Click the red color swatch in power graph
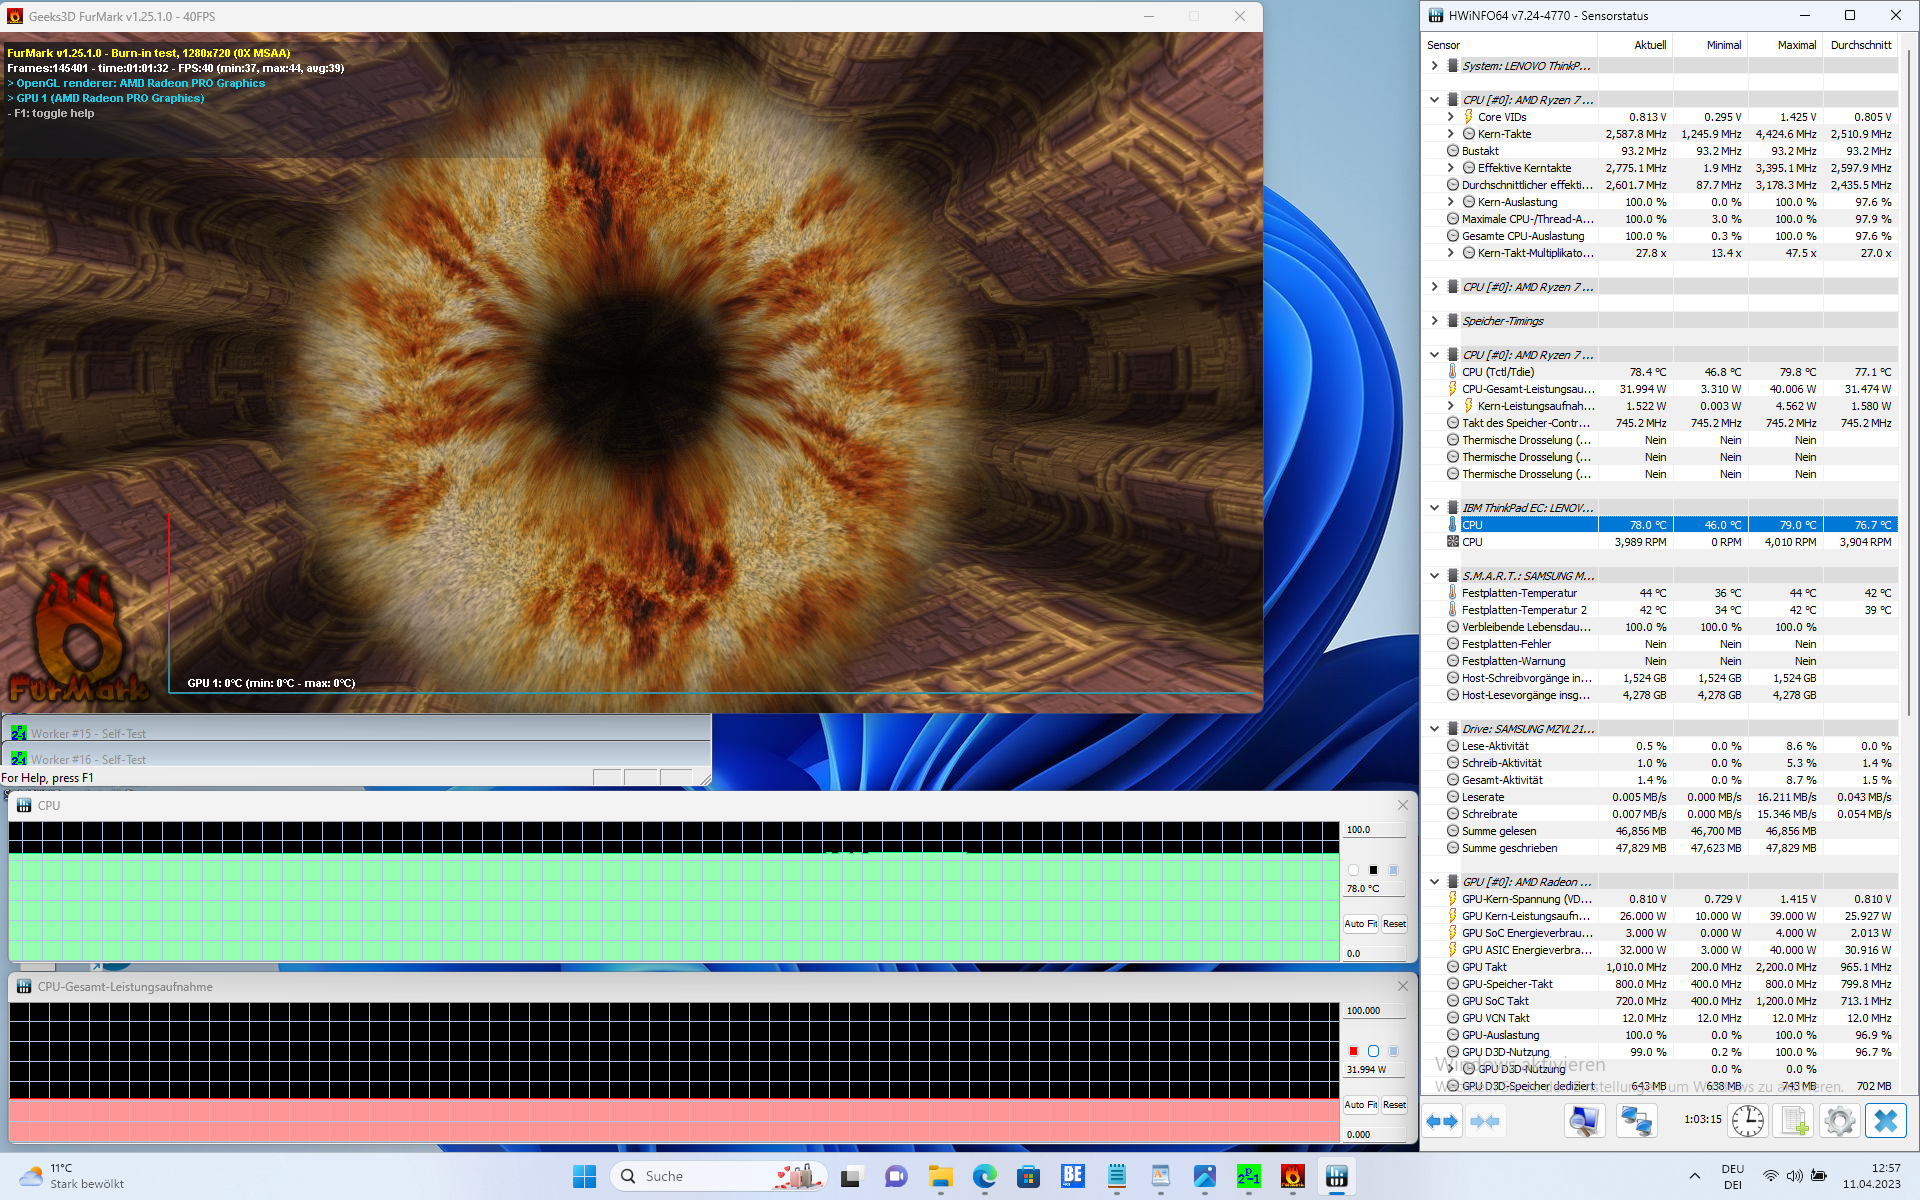1920x1200 pixels. 1353,1051
